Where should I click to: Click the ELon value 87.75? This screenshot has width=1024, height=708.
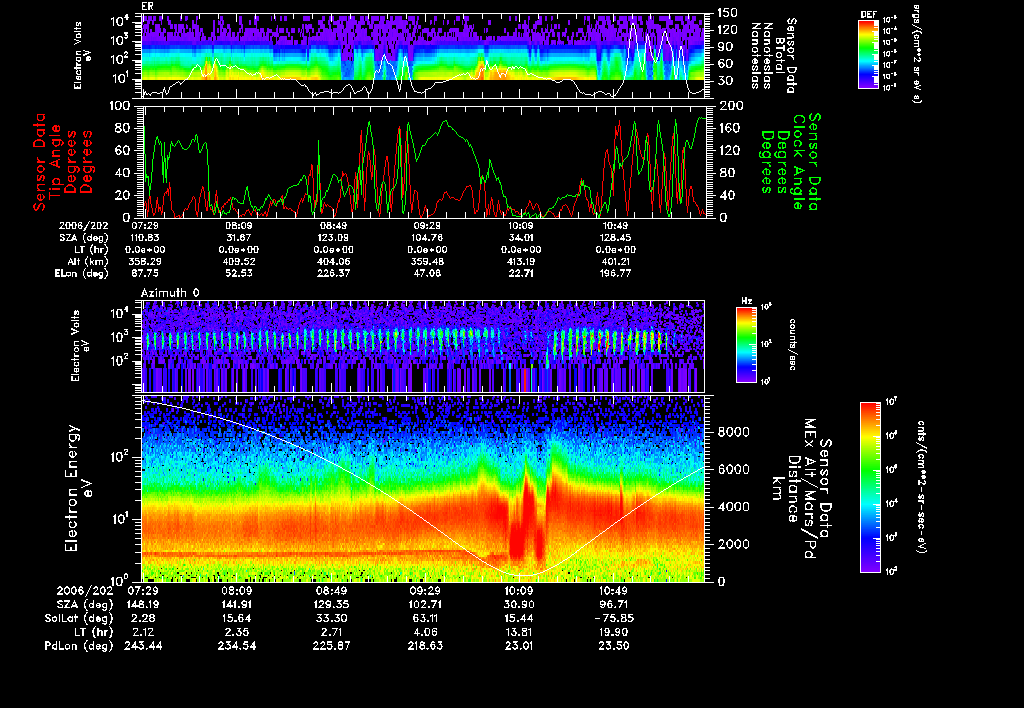145,273
